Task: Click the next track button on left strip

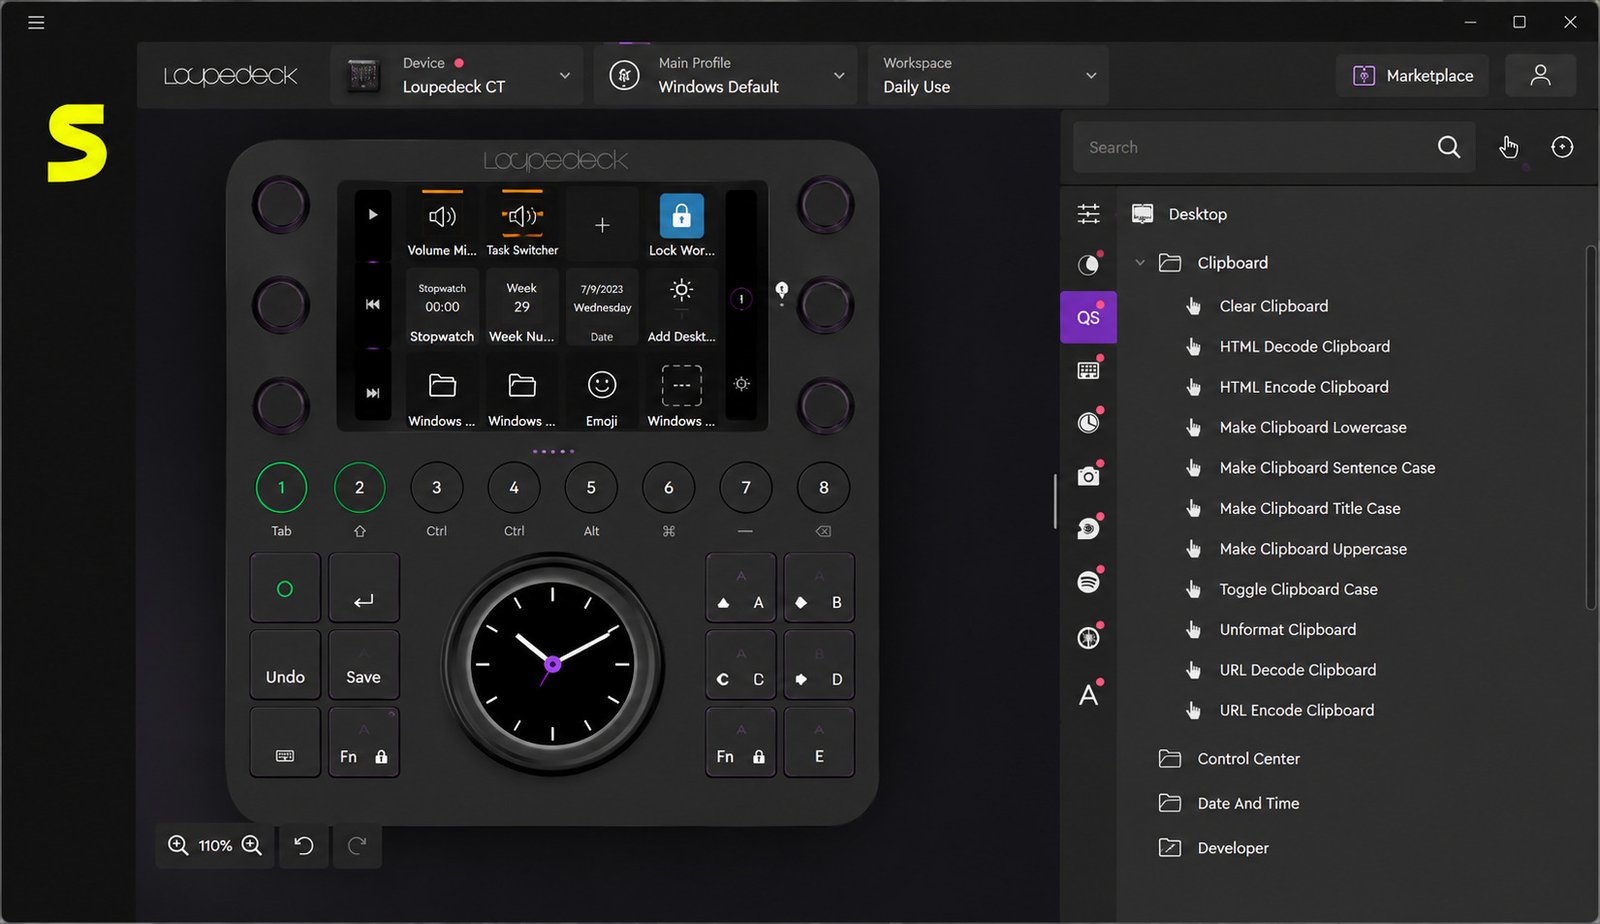Action: (x=373, y=393)
